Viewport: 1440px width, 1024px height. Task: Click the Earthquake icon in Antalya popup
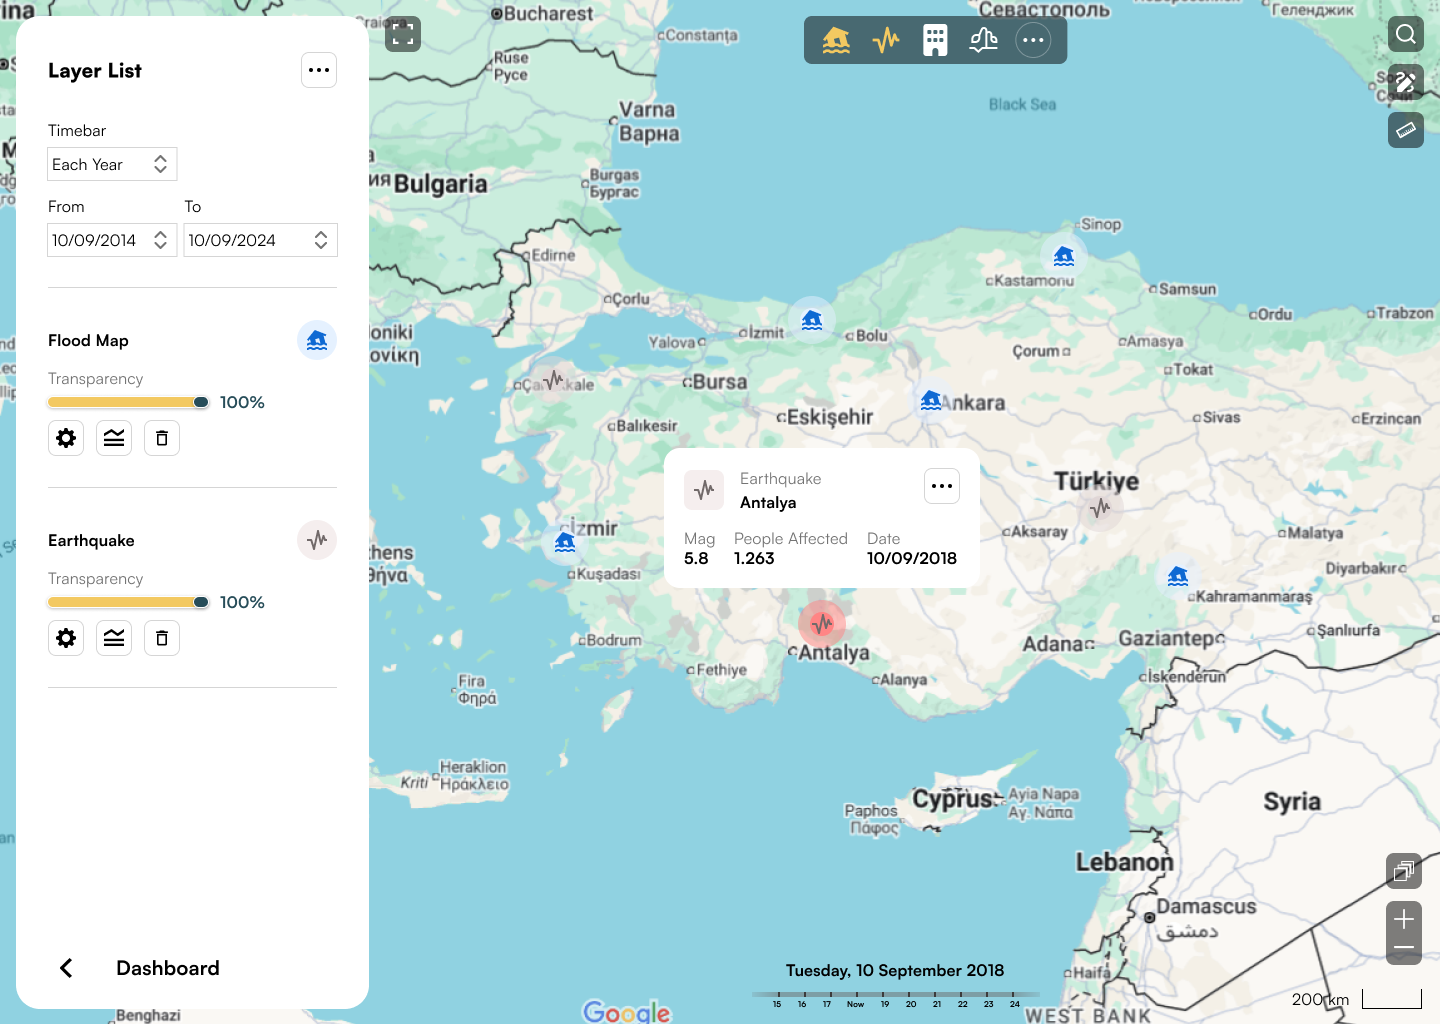(x=704, y=490)
